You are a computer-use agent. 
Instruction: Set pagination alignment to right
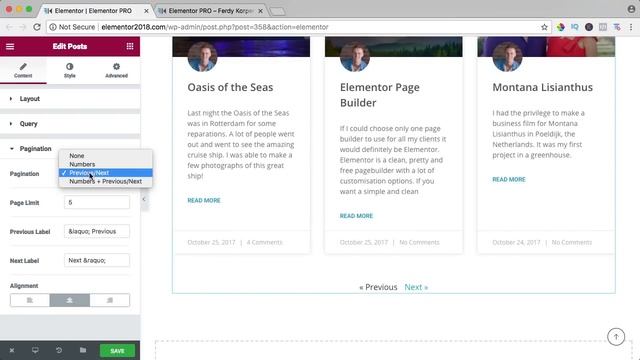click(110, 300)
